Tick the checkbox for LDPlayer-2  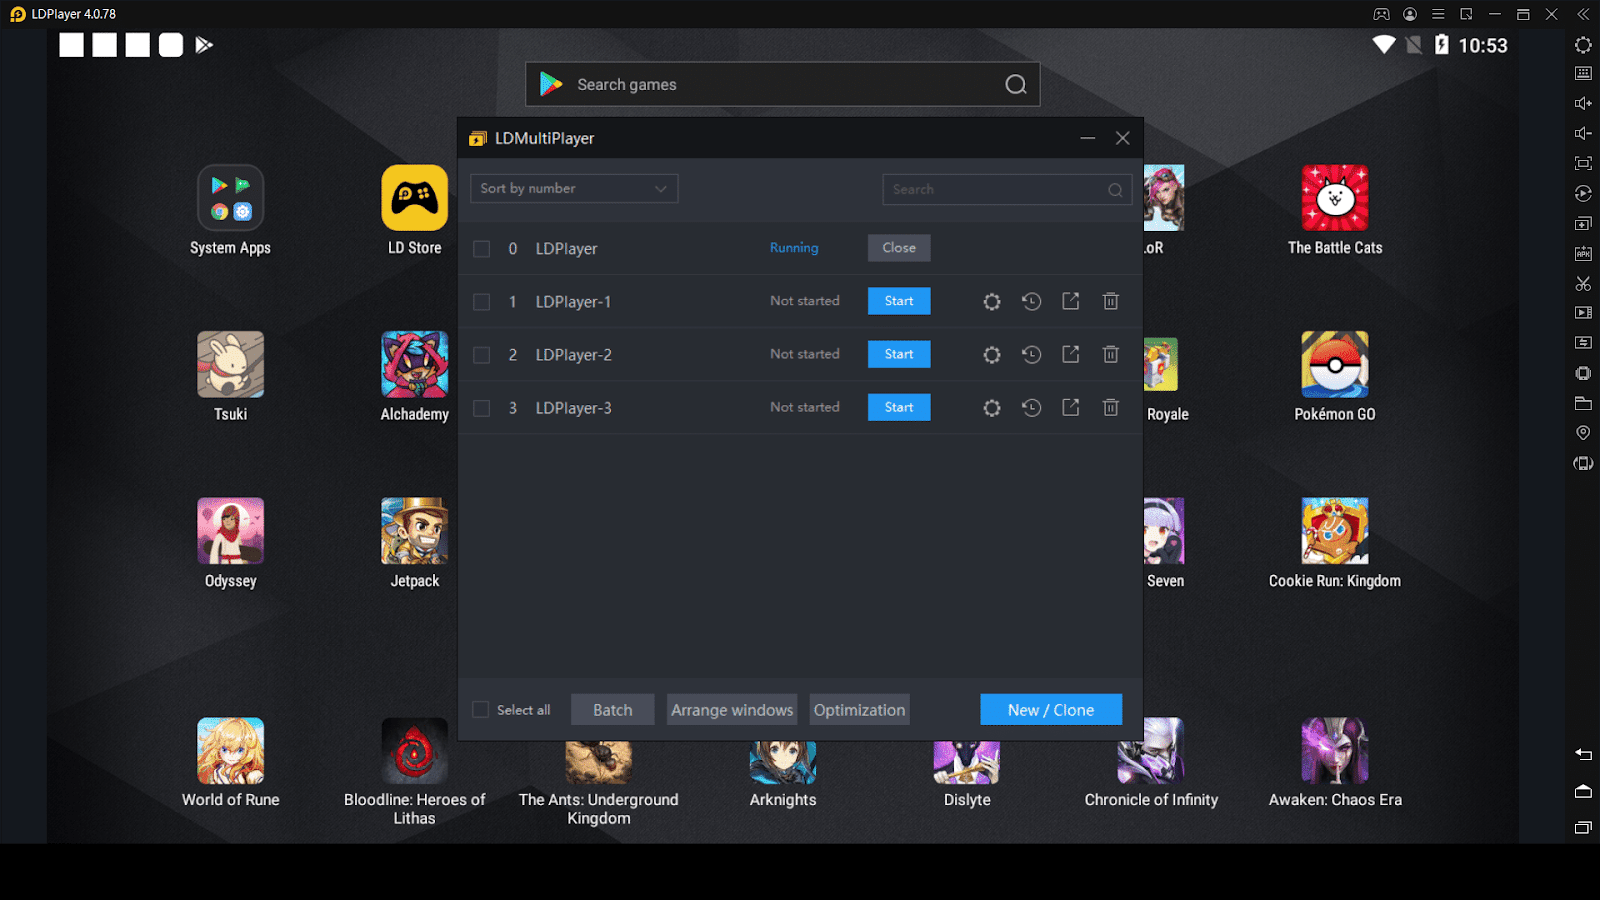(x=481, y=354)
